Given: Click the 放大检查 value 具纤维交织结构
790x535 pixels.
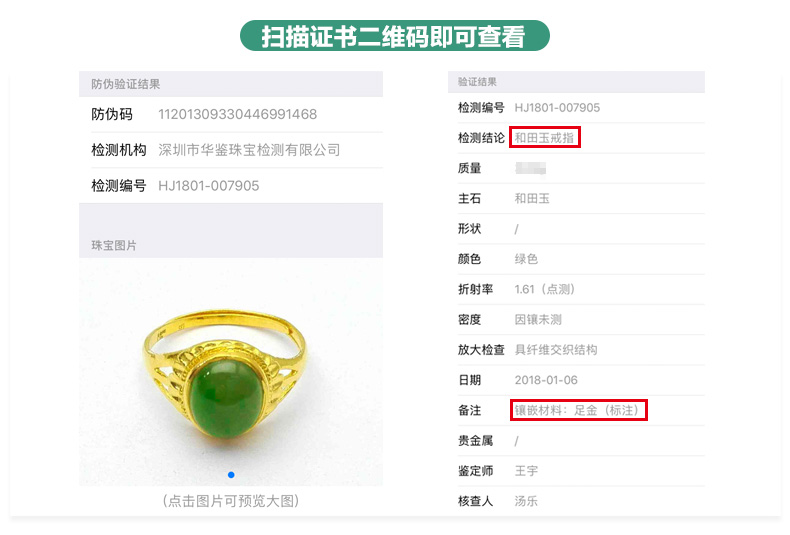Looking at the screenshot, I should point(556,350).
